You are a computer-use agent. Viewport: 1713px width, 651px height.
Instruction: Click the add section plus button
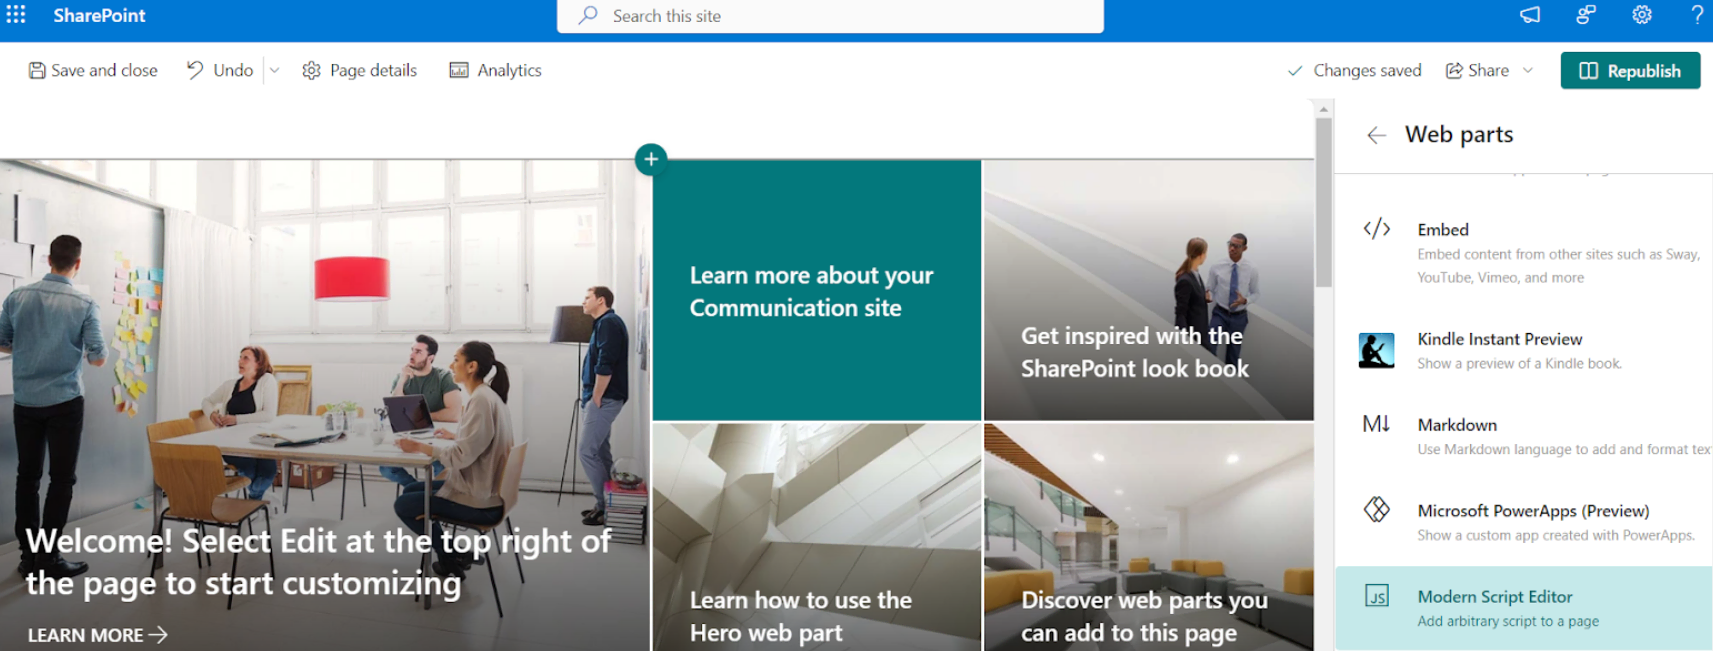[x=651, y=158]
